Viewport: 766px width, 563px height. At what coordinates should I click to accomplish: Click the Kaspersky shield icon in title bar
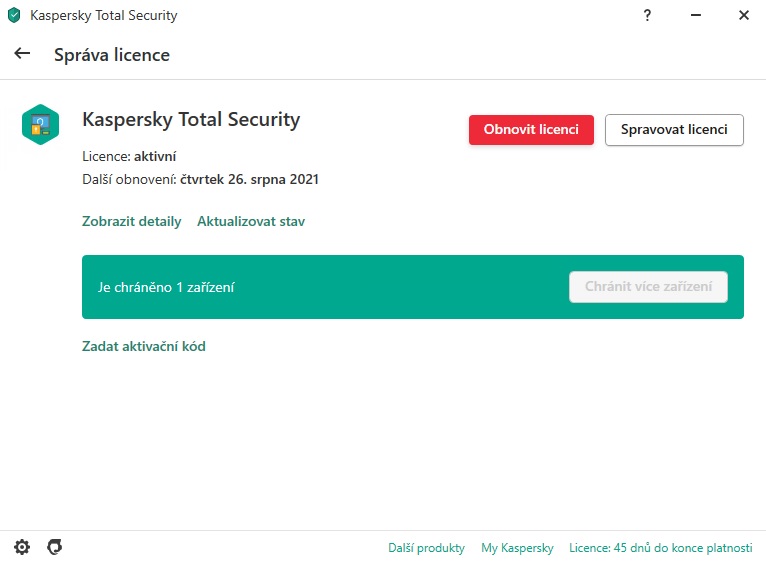click(14, 15)
